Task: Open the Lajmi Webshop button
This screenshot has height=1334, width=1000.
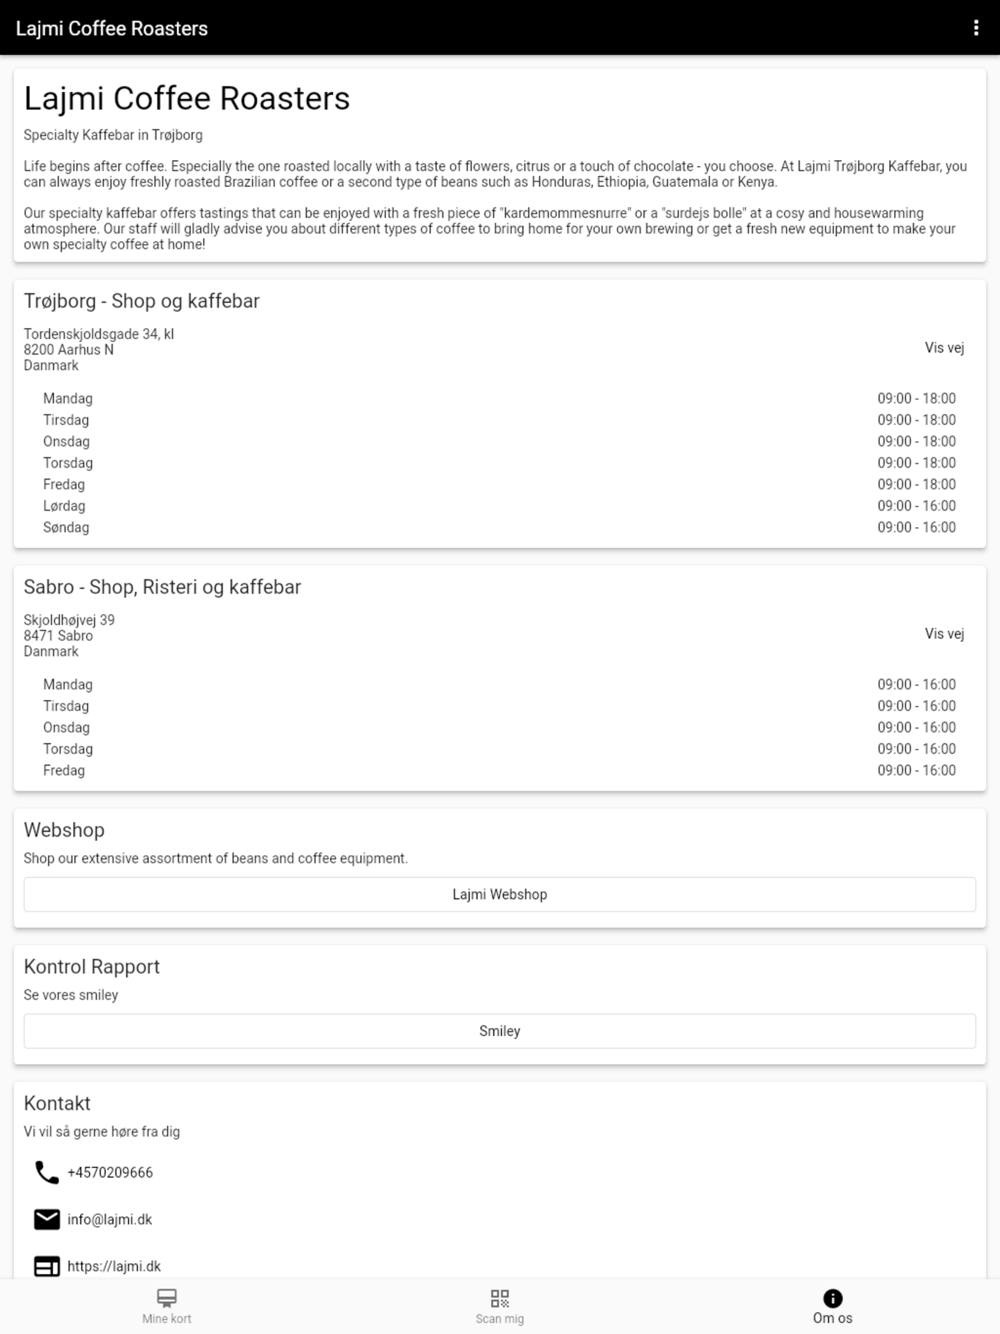Action: coord(500,894)
